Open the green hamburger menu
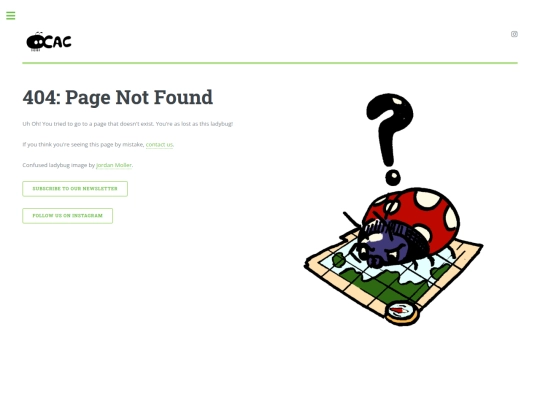The image size is (540, 405). pyautogui.click(x=11, y=16)
